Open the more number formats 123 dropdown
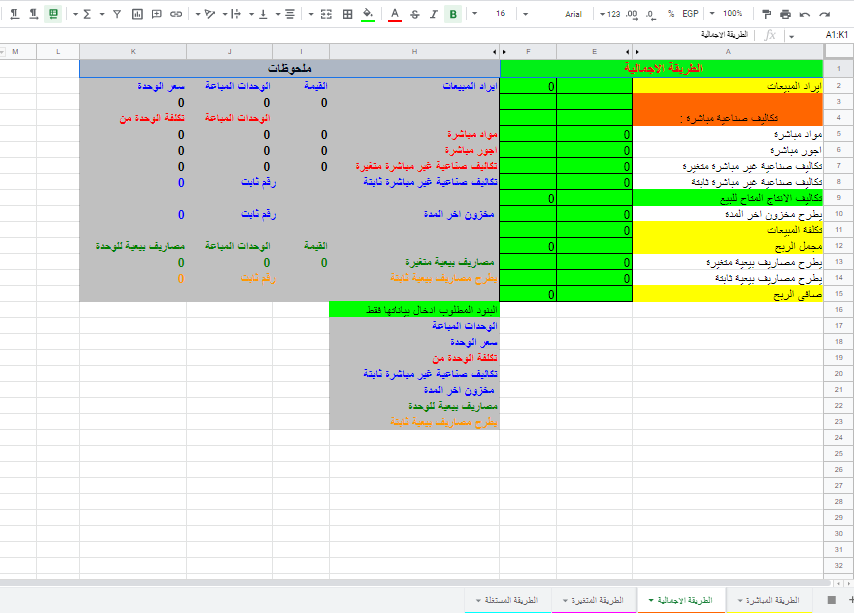Viewport: 854px width, 613px height. 611,14
